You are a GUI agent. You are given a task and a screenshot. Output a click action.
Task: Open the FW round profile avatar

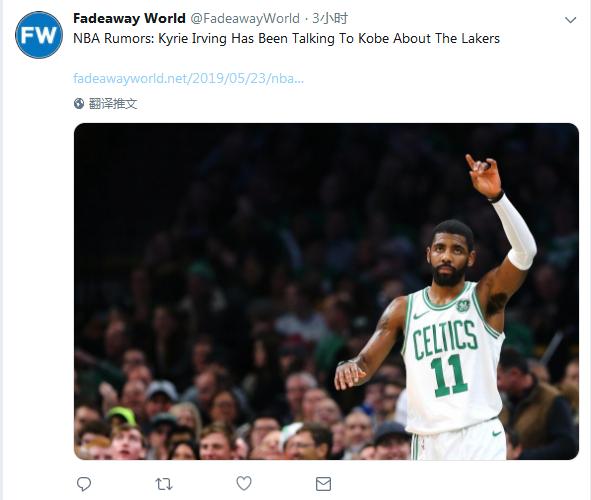[39, 35]
